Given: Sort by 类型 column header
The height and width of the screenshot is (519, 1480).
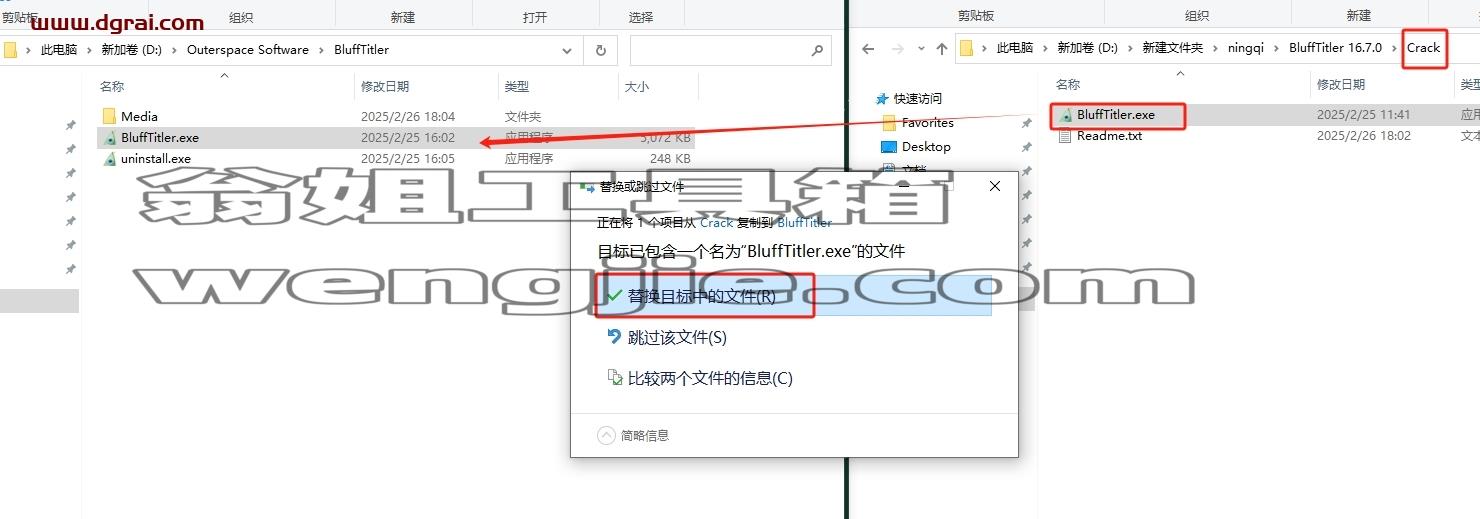Looking at the screenshot, I should (x=517, y=87).
